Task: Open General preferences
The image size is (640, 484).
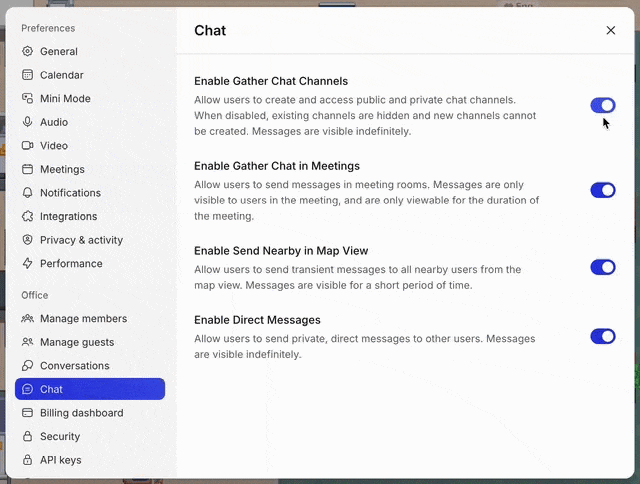Action: [x=90, y=51]
